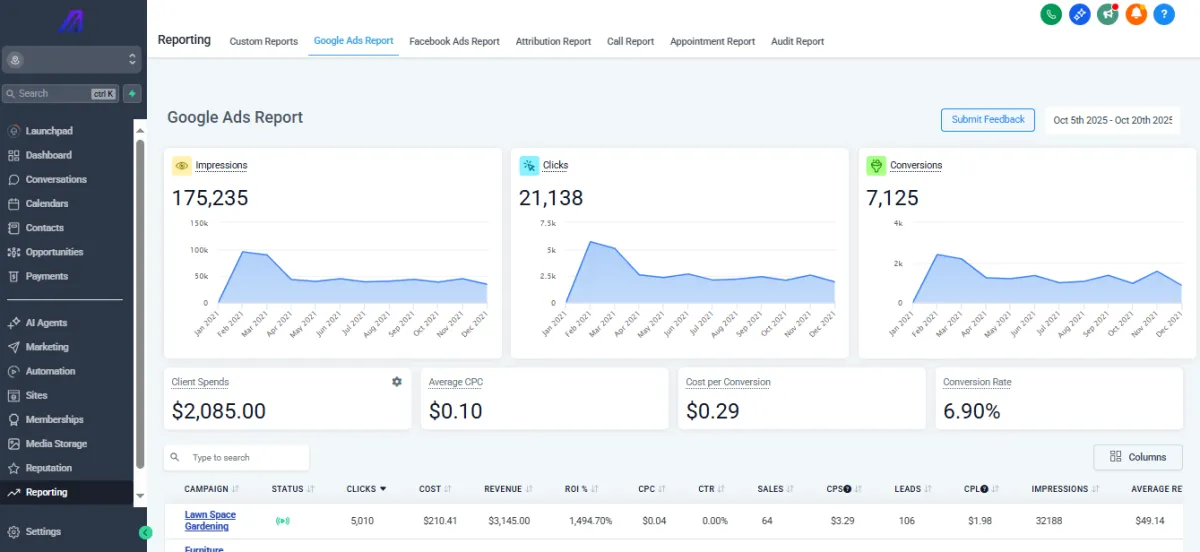Switch to Attribution Report tab
Screen dimensions: 1200x552
[x=553, y=42]
